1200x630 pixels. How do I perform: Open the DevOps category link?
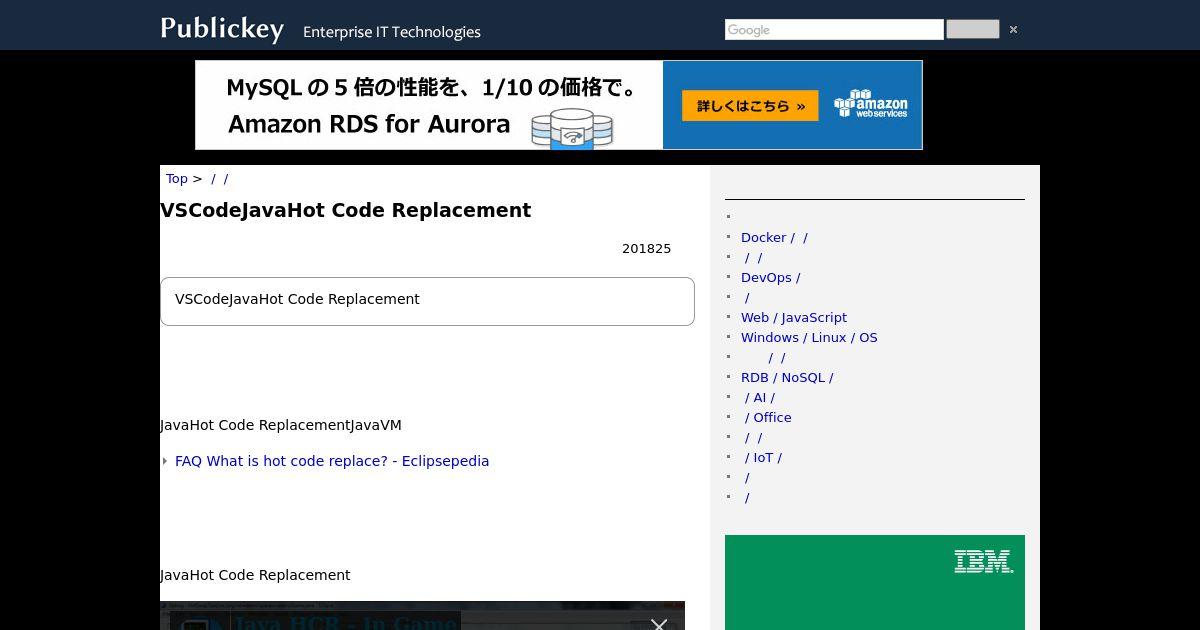click(x=770, y=277)
